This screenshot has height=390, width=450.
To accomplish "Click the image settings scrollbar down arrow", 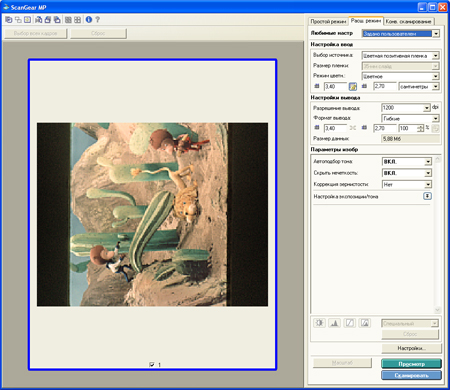I will tap(438, 310).
